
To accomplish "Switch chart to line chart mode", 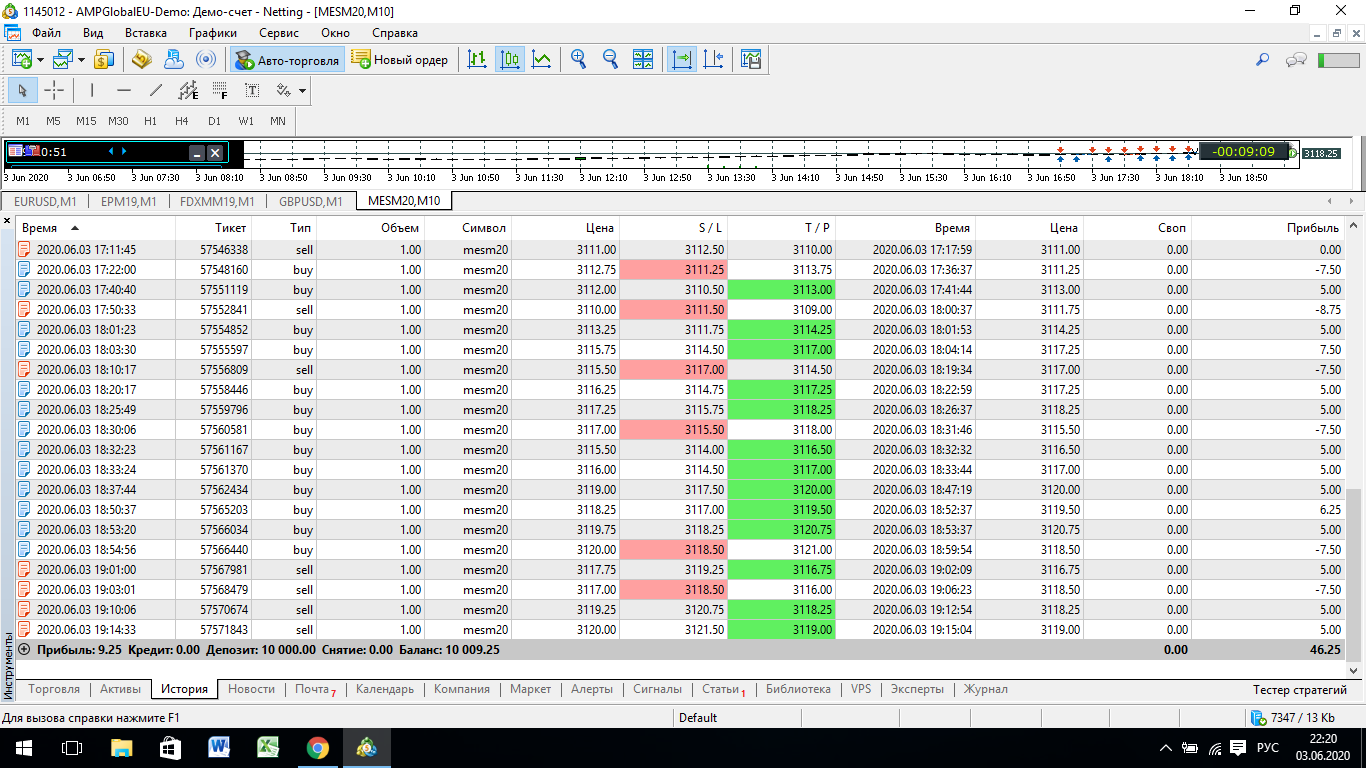I will click(541, 60).
